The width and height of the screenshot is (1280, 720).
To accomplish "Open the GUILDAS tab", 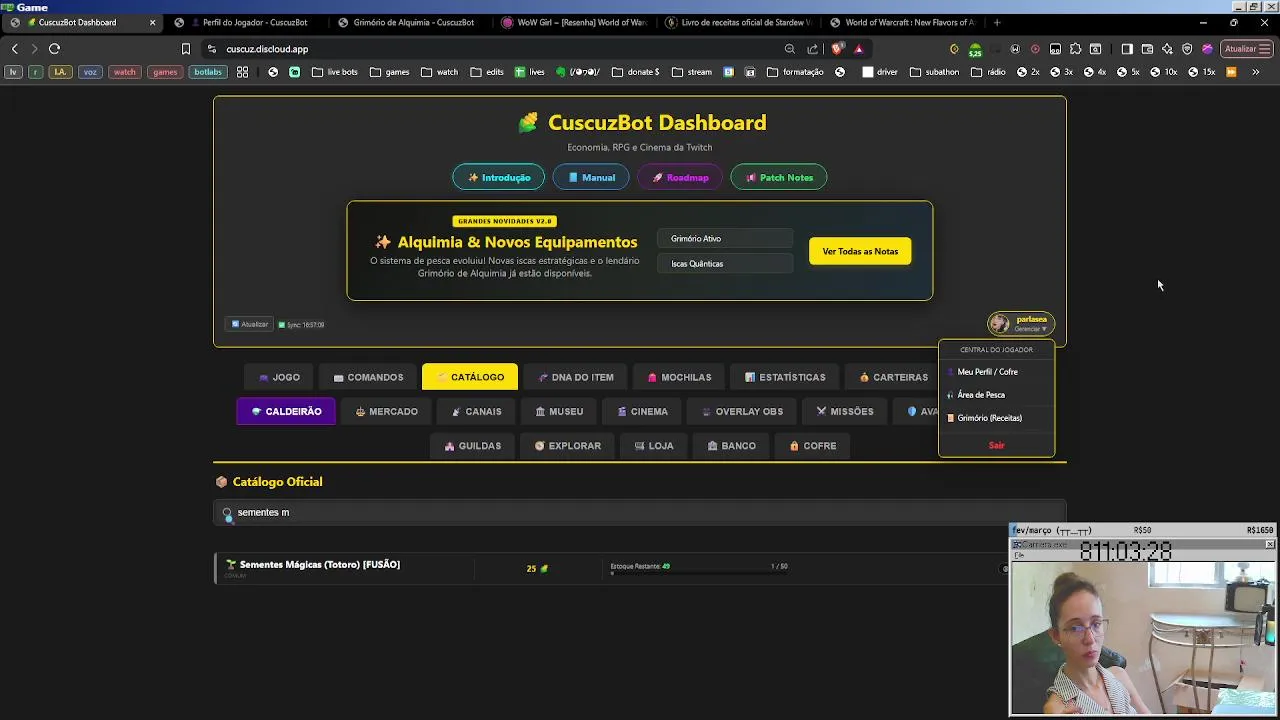I will (473, 445).
